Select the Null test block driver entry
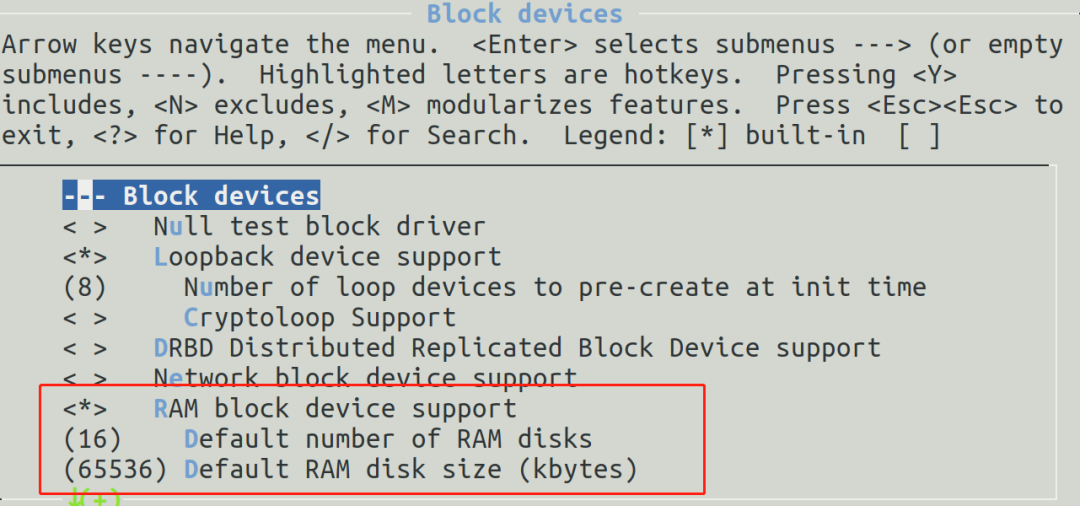Image resolution: width=1080 pixels, height=506 pixels. 319,227
